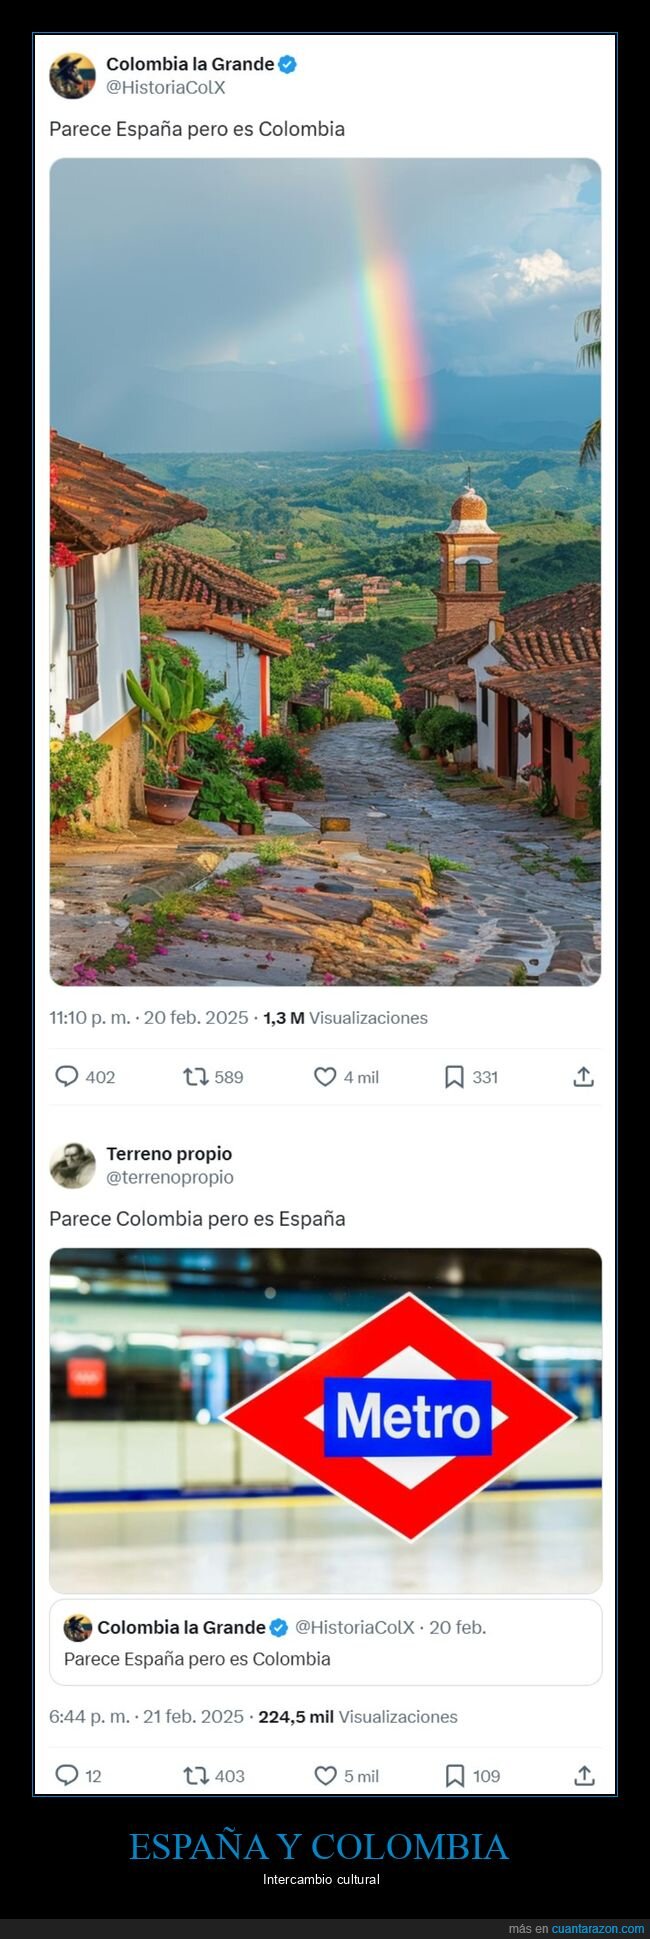The width and height of the screenshot is (650, 1939).
Task: Click the reply icon showing 12
Action: pos(67,1776)
